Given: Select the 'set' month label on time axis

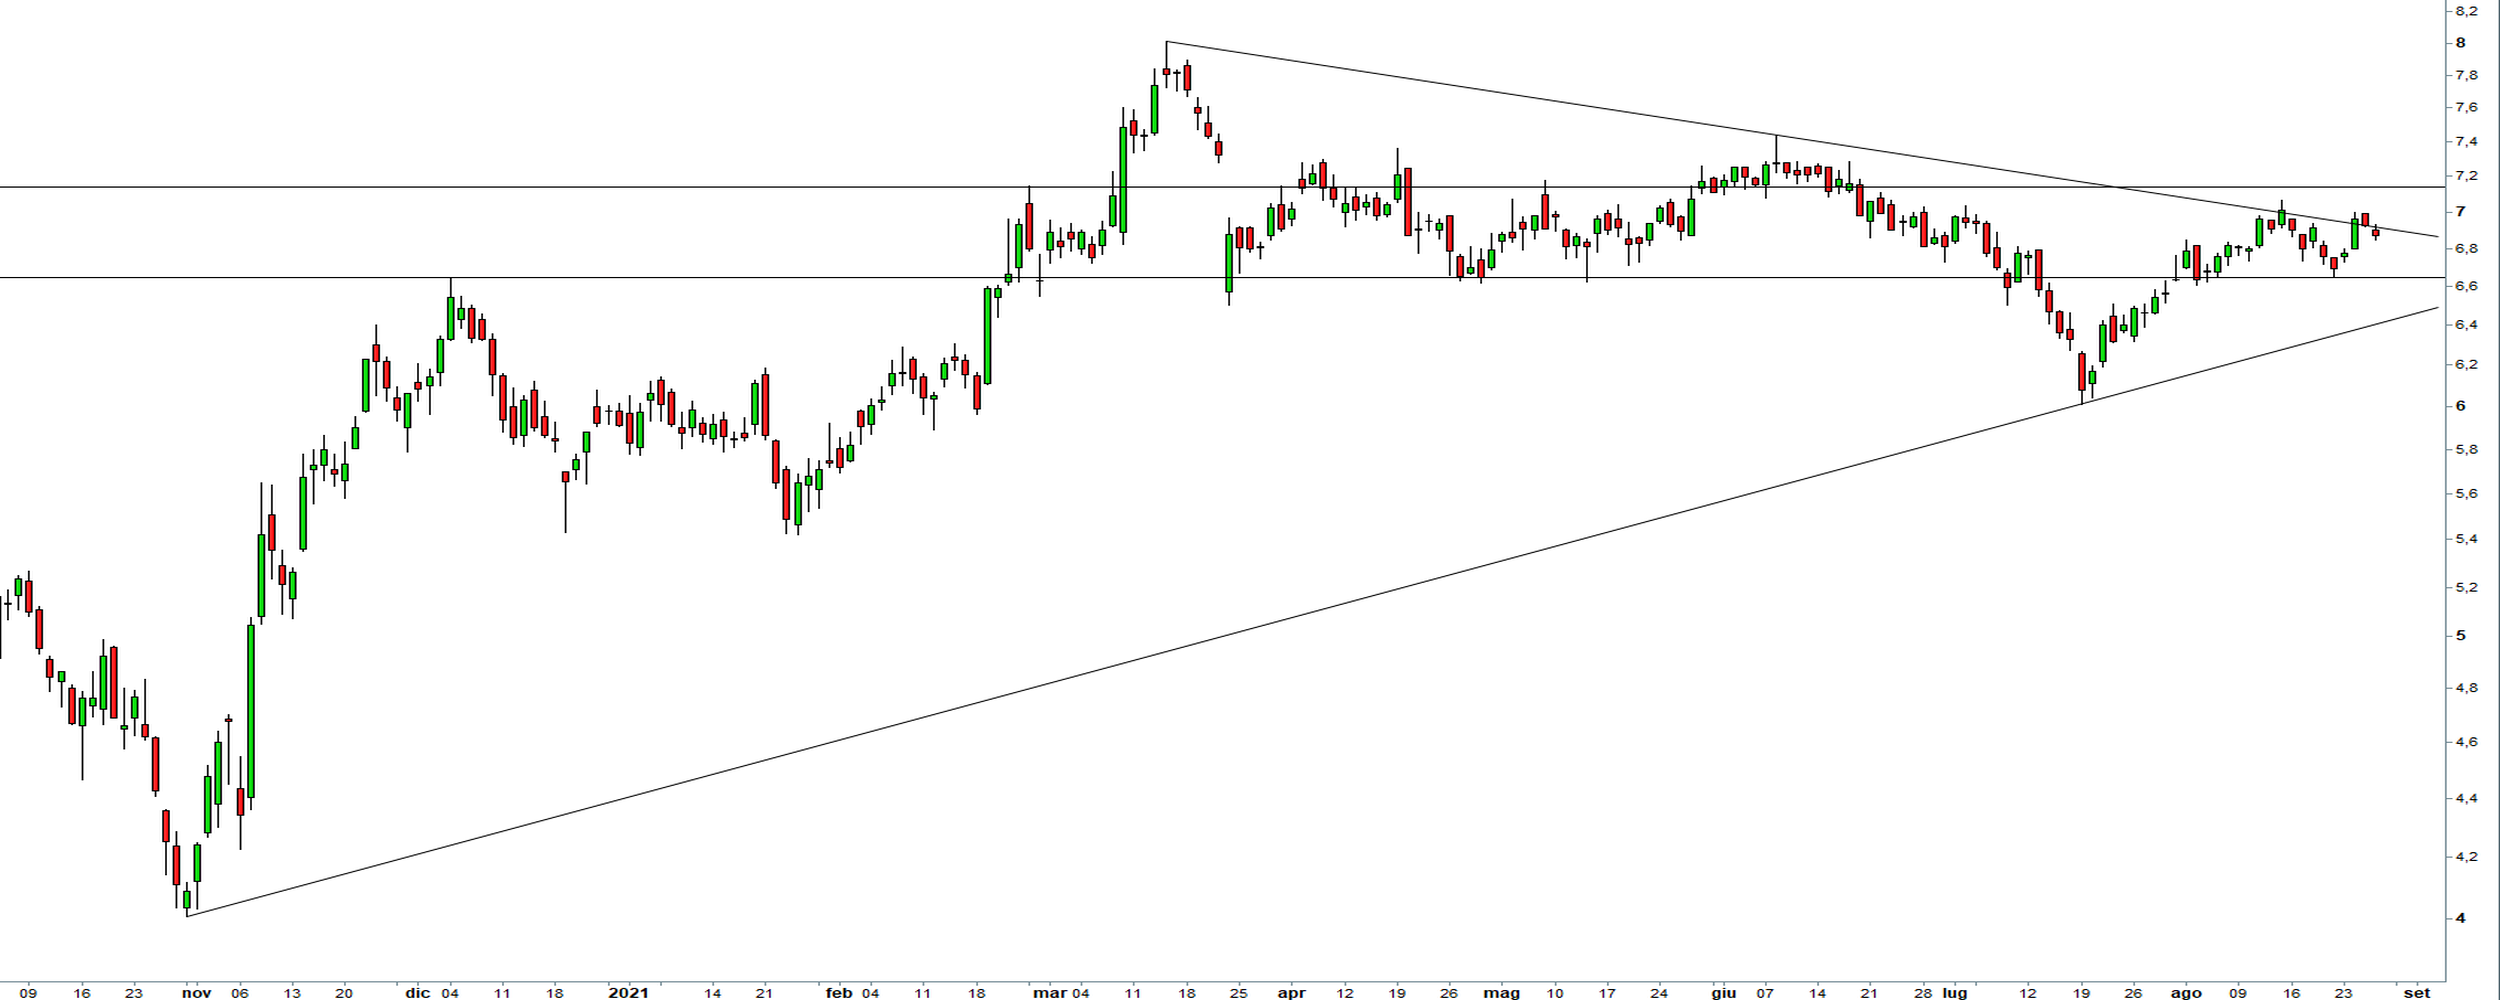Looking at the screenshot, I should pos(2417,993).
